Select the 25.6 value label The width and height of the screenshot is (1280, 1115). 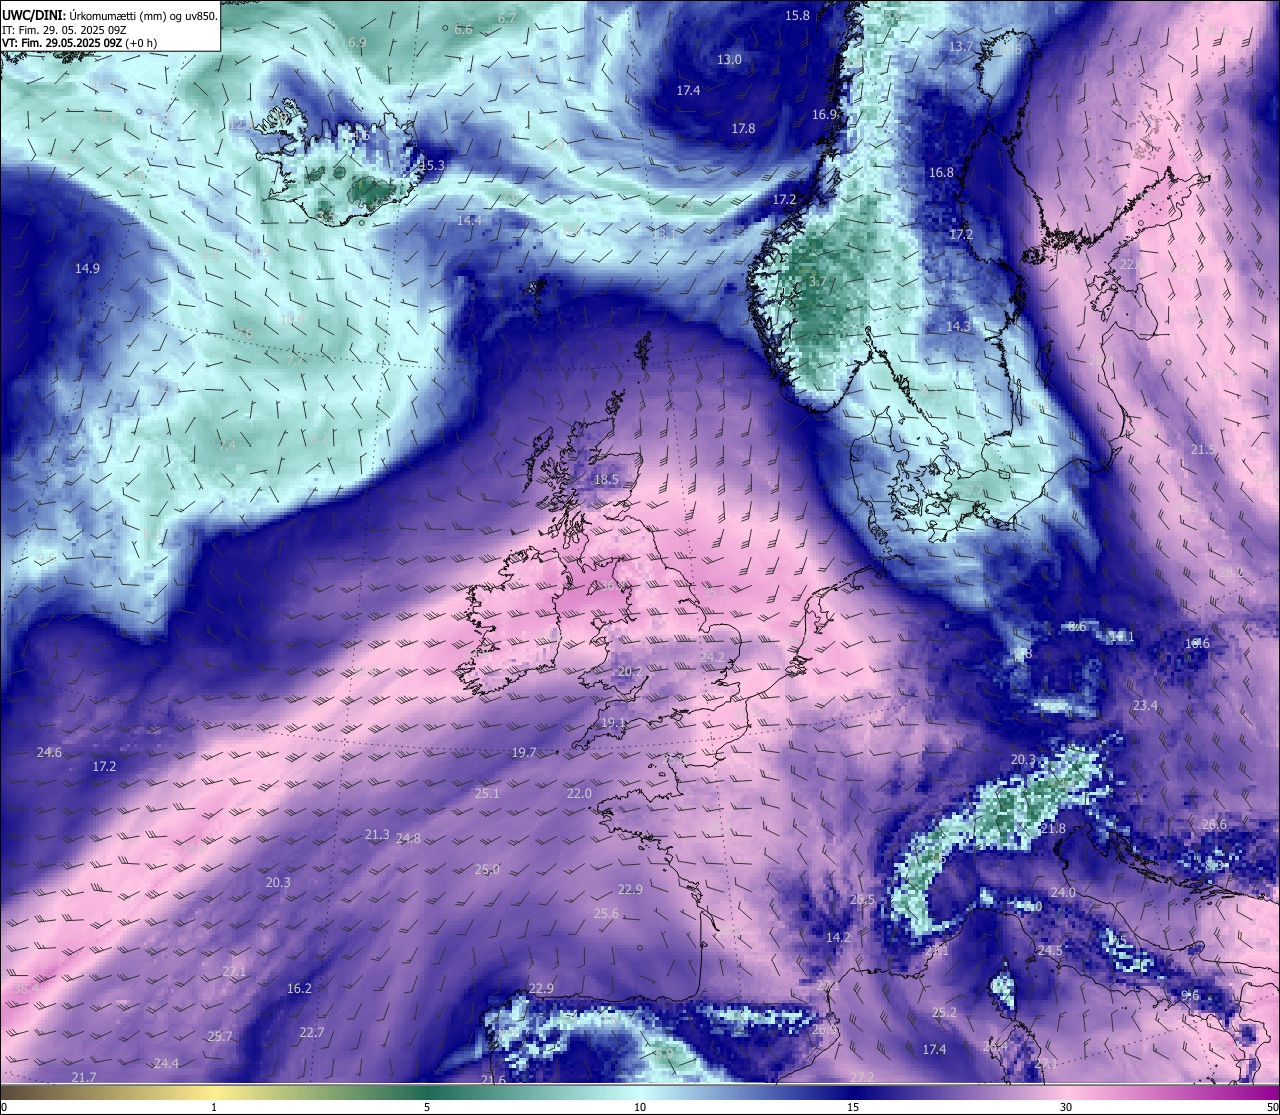[606, 914]
